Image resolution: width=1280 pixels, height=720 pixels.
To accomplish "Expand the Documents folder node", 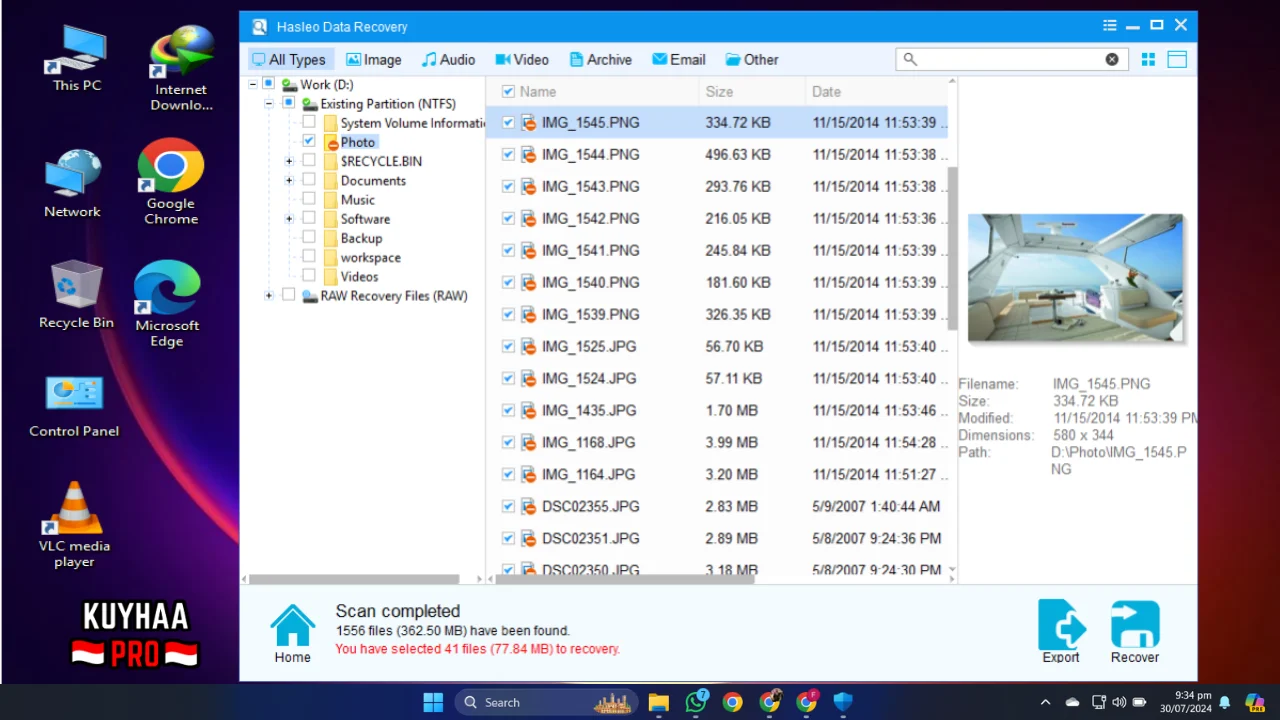I will (x=289, y=180).
